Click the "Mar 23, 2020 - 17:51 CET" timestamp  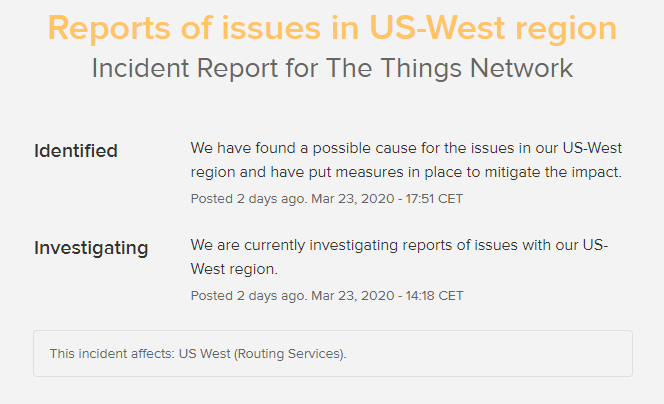click(x=387, y=199)
